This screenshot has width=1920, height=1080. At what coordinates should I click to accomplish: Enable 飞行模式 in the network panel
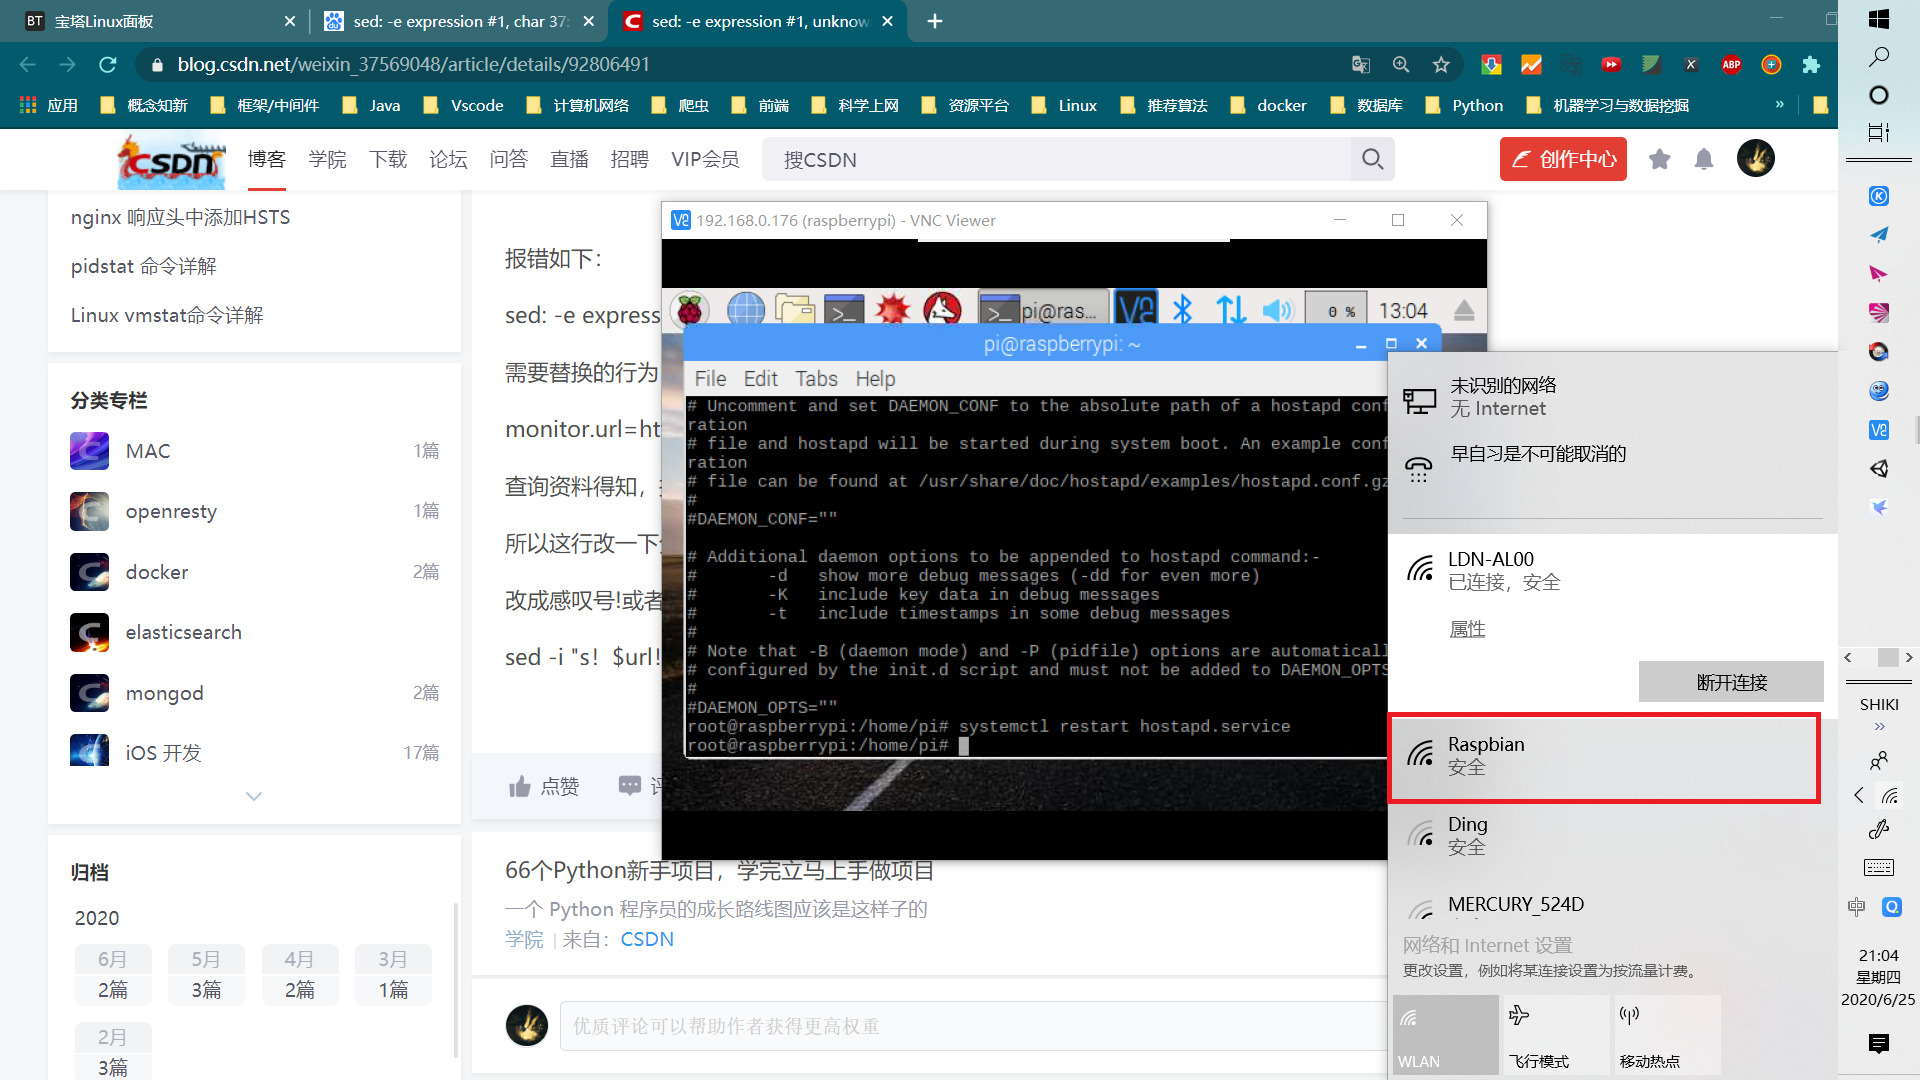click(1556, 1034)
